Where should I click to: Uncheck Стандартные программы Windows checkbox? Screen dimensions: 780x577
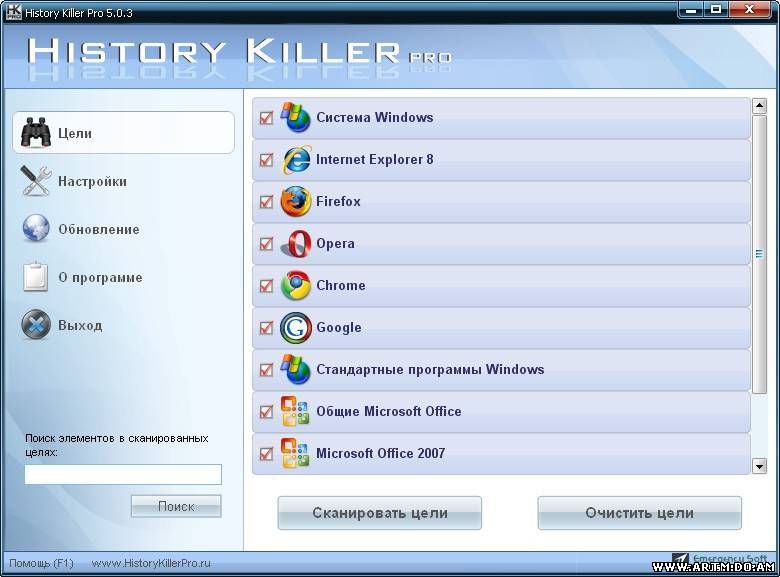[x=267, y=370]
